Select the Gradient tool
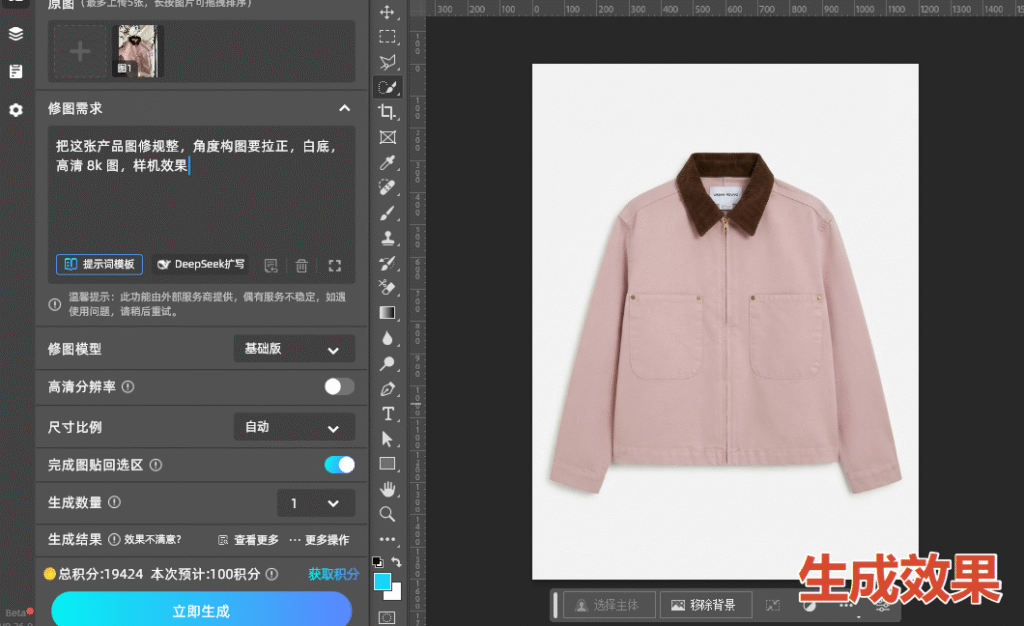 (x=387, y=313)
